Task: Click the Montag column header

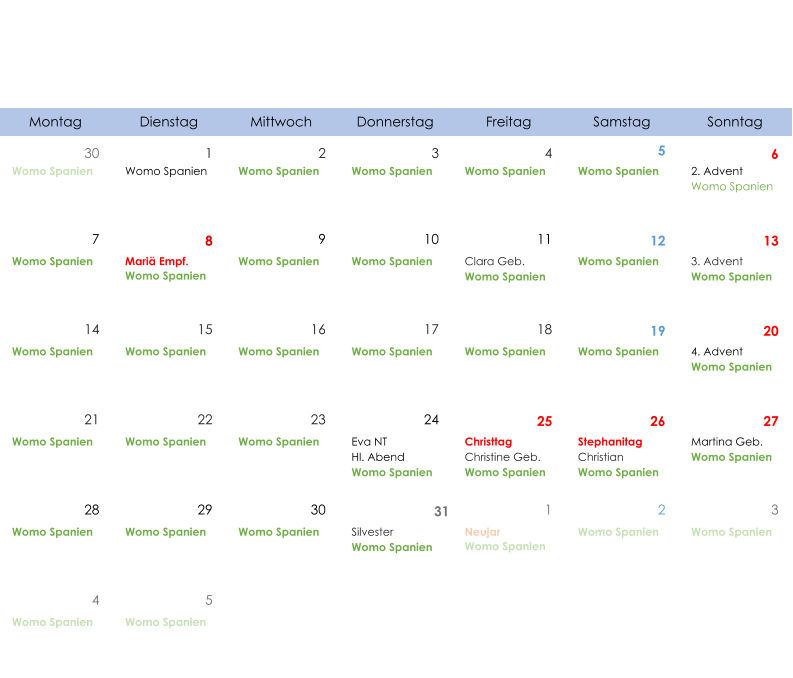Action: pos(55,122)
